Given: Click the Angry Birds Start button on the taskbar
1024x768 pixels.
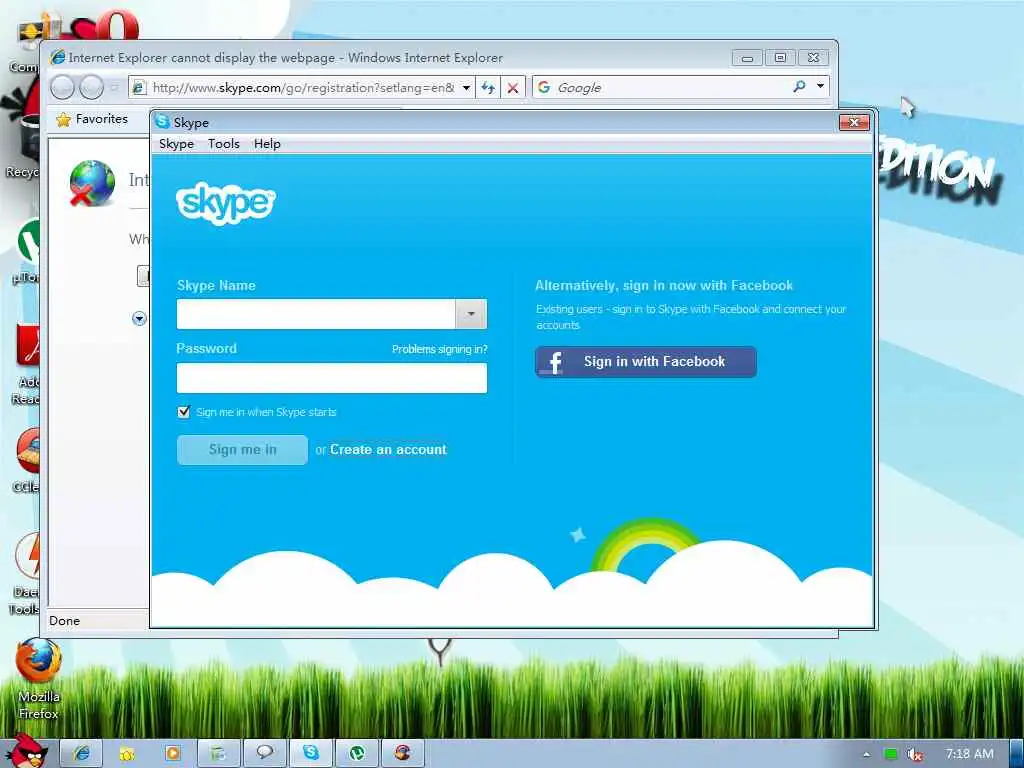Looking at the screenshot, I should click(26, 752).
